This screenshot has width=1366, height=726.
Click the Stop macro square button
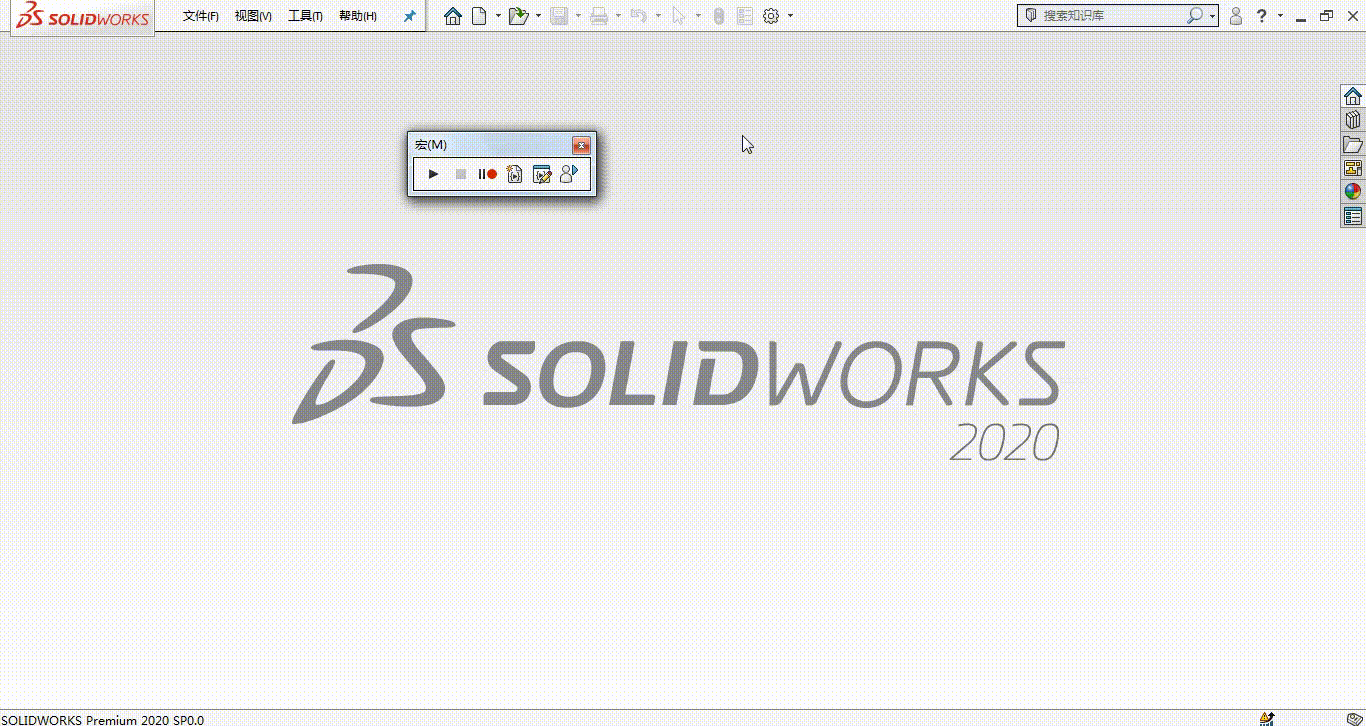click(461, 174)
